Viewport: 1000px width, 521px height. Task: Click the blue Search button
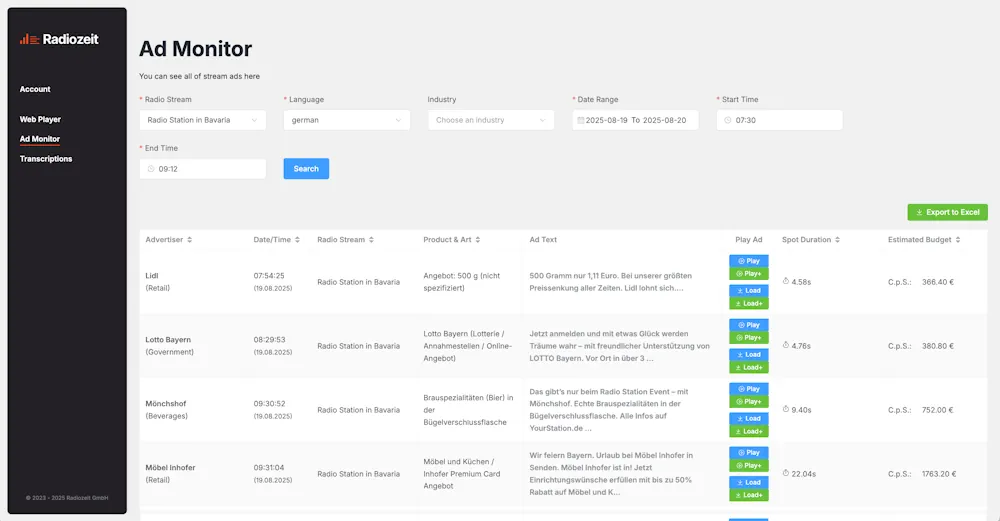coord(306,169)
